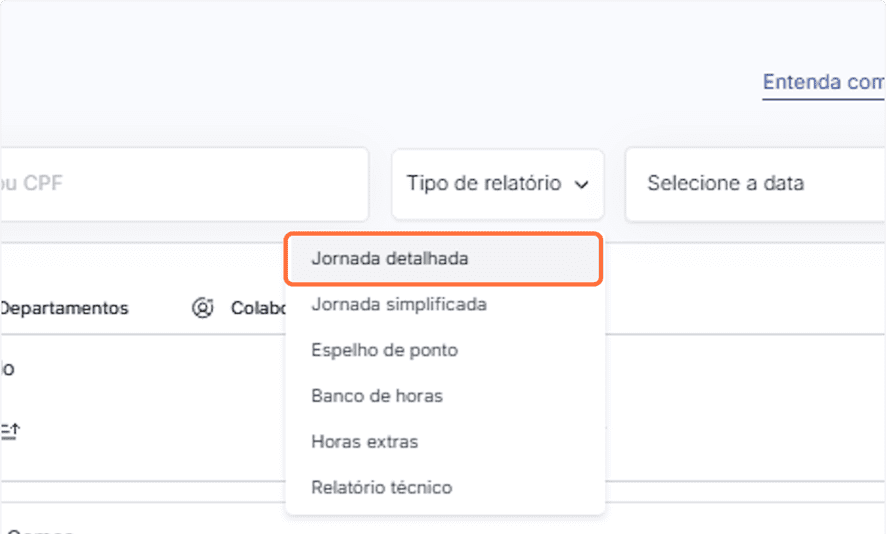Click the person icon beside Colabo tab
This screenshot has width=886, height=534.
point(203,308)
